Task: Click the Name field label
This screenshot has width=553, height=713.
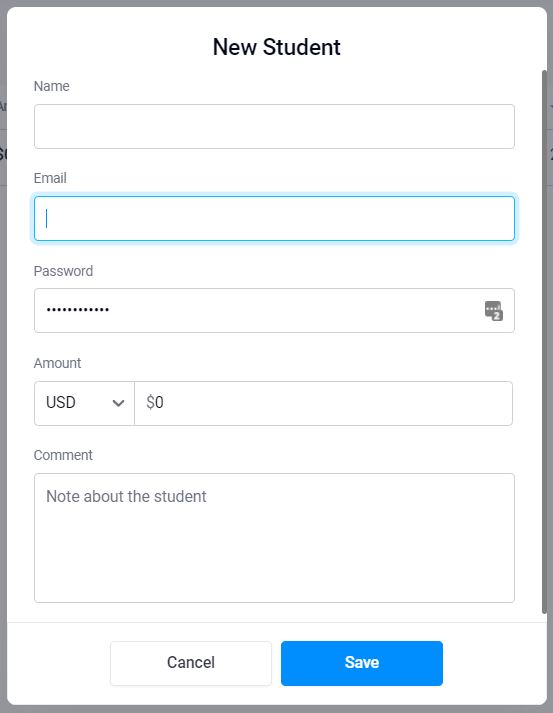Action: 51,86
